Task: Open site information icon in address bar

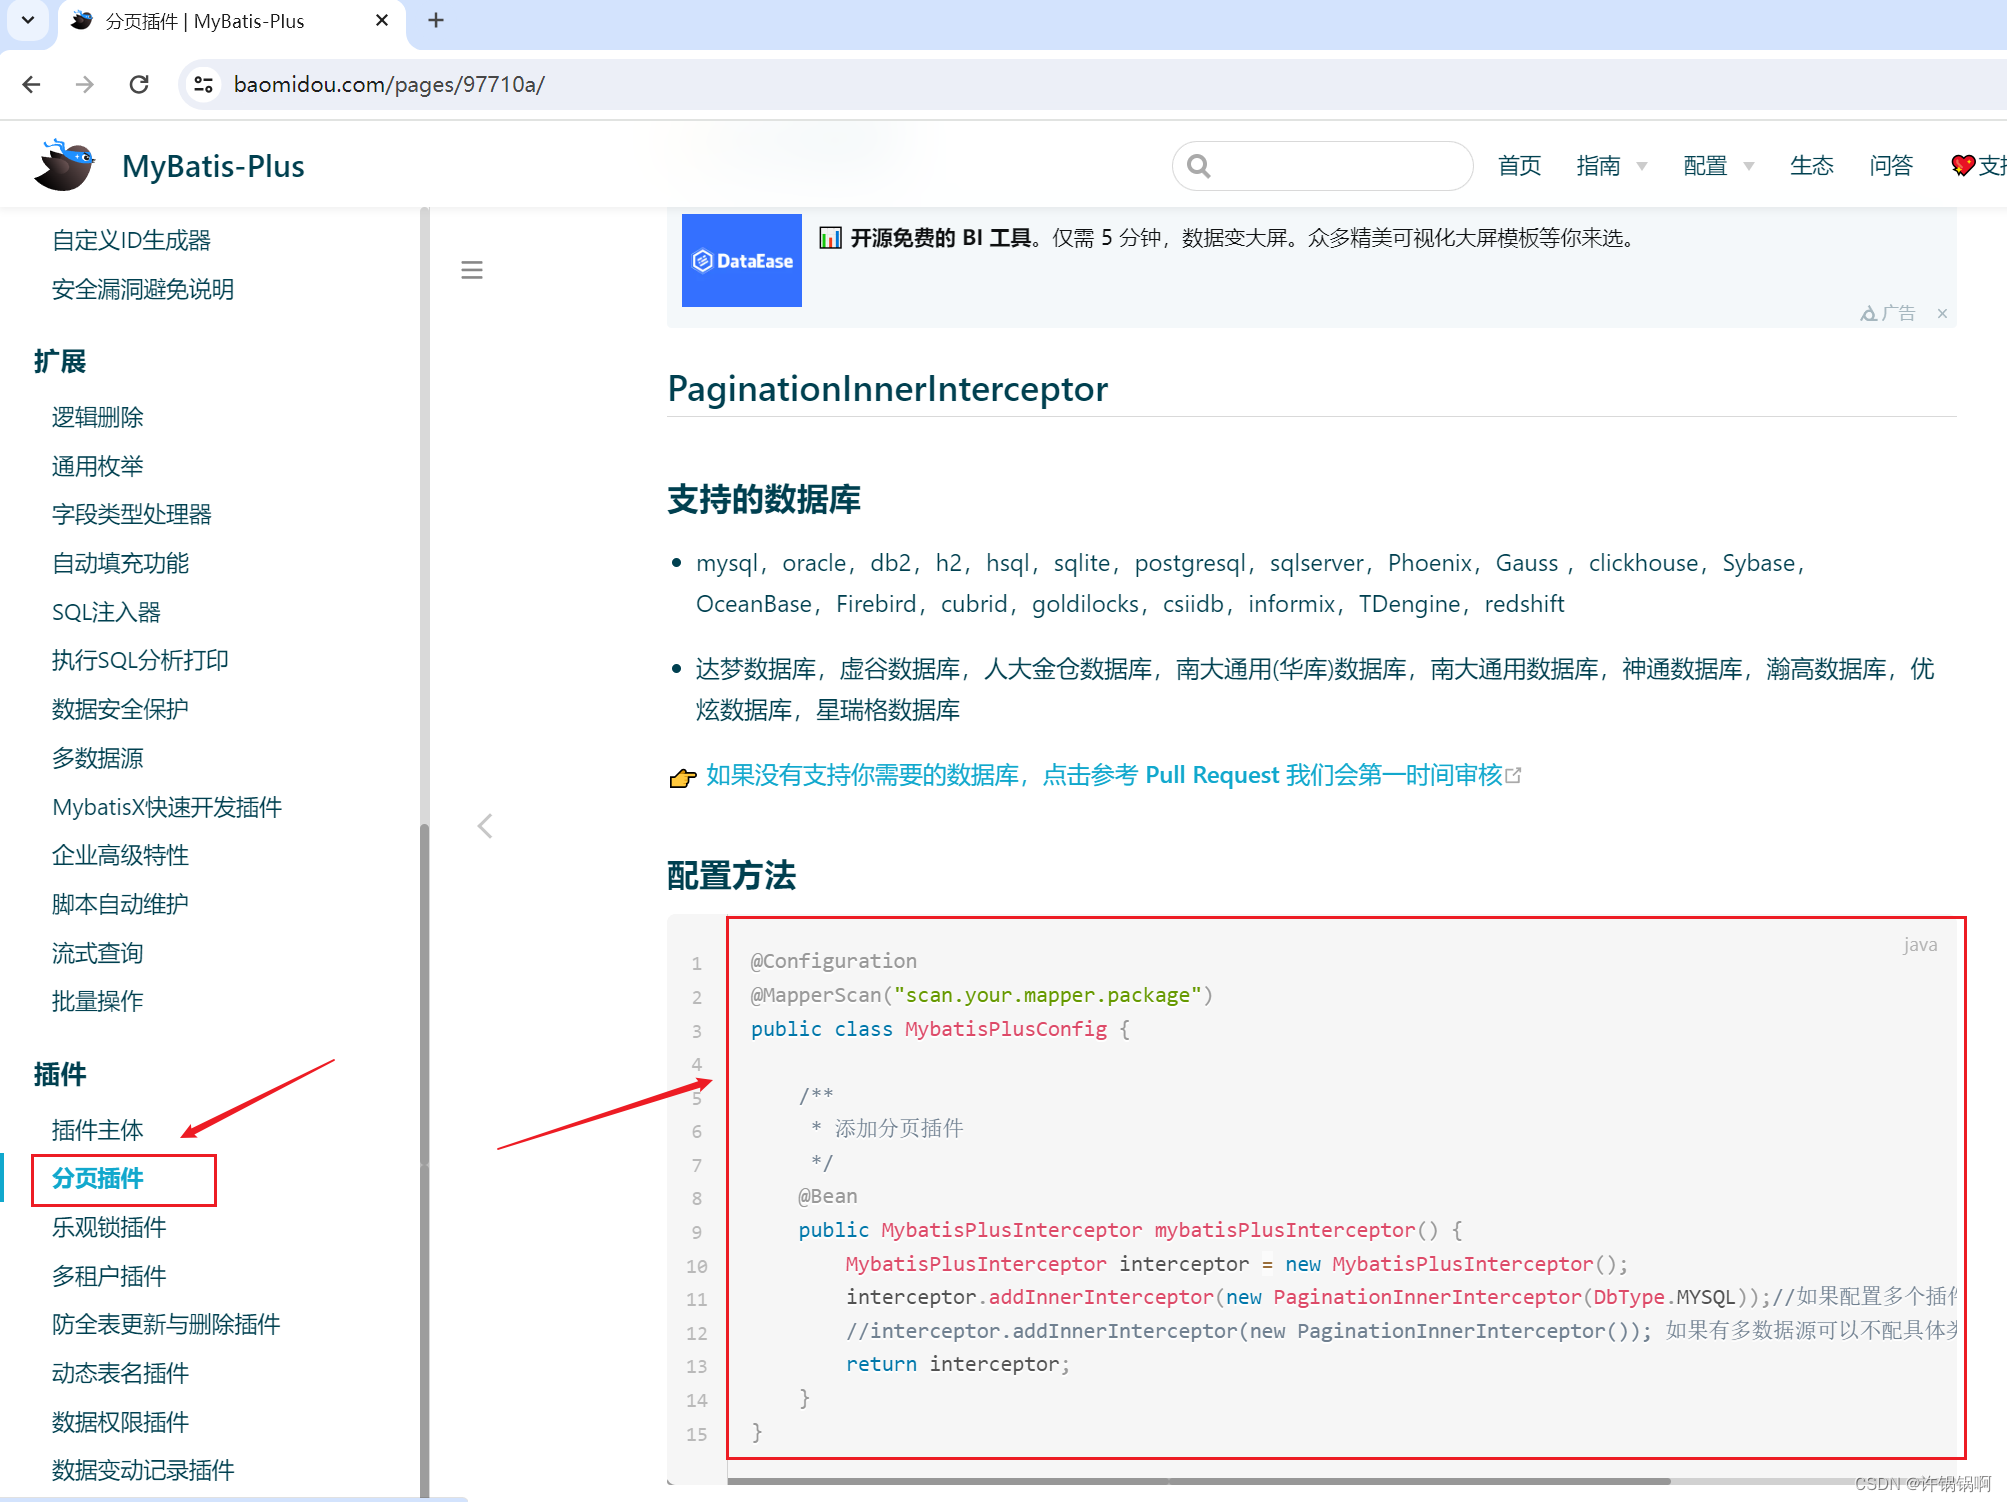Action: click(204, 84)
